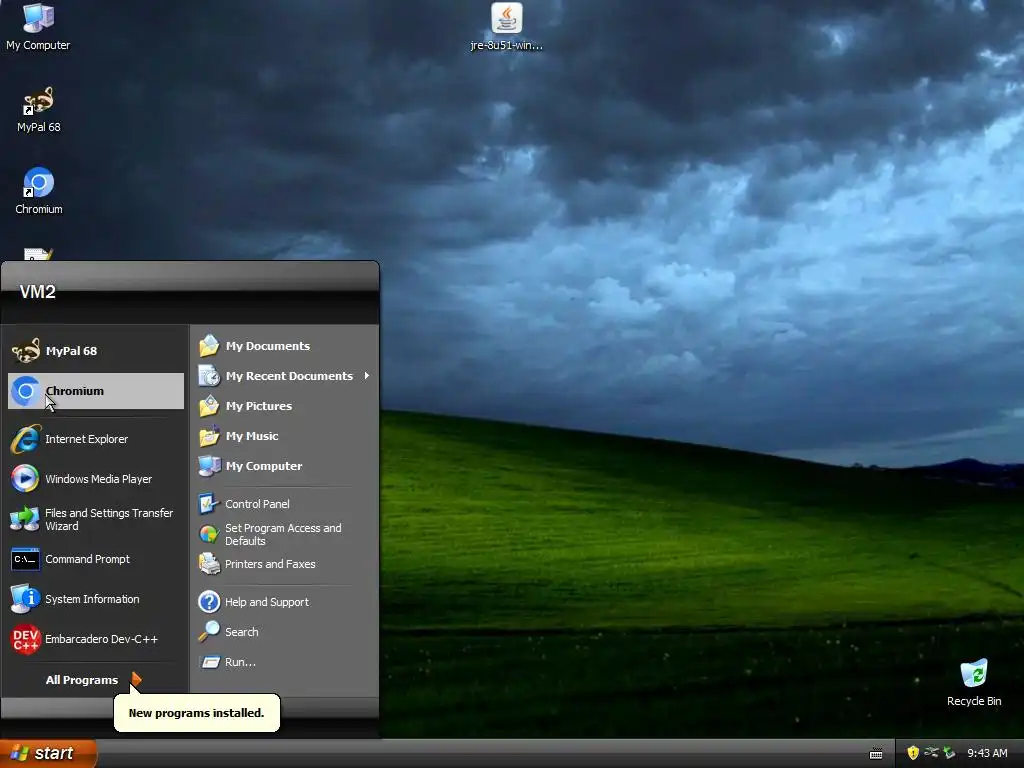
Task: Click Windows Media Player icon
Action: 25,479
